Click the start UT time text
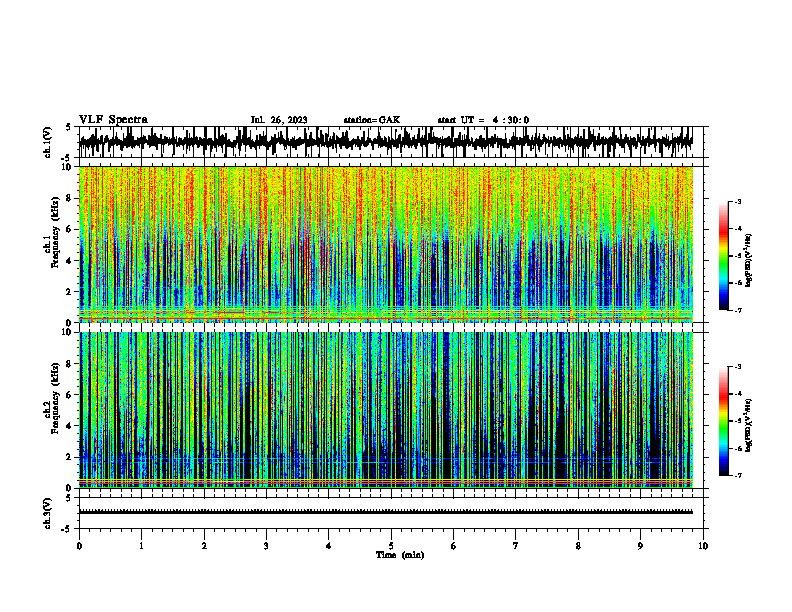This screenshot has width=792, height=612. coord(483,120)
